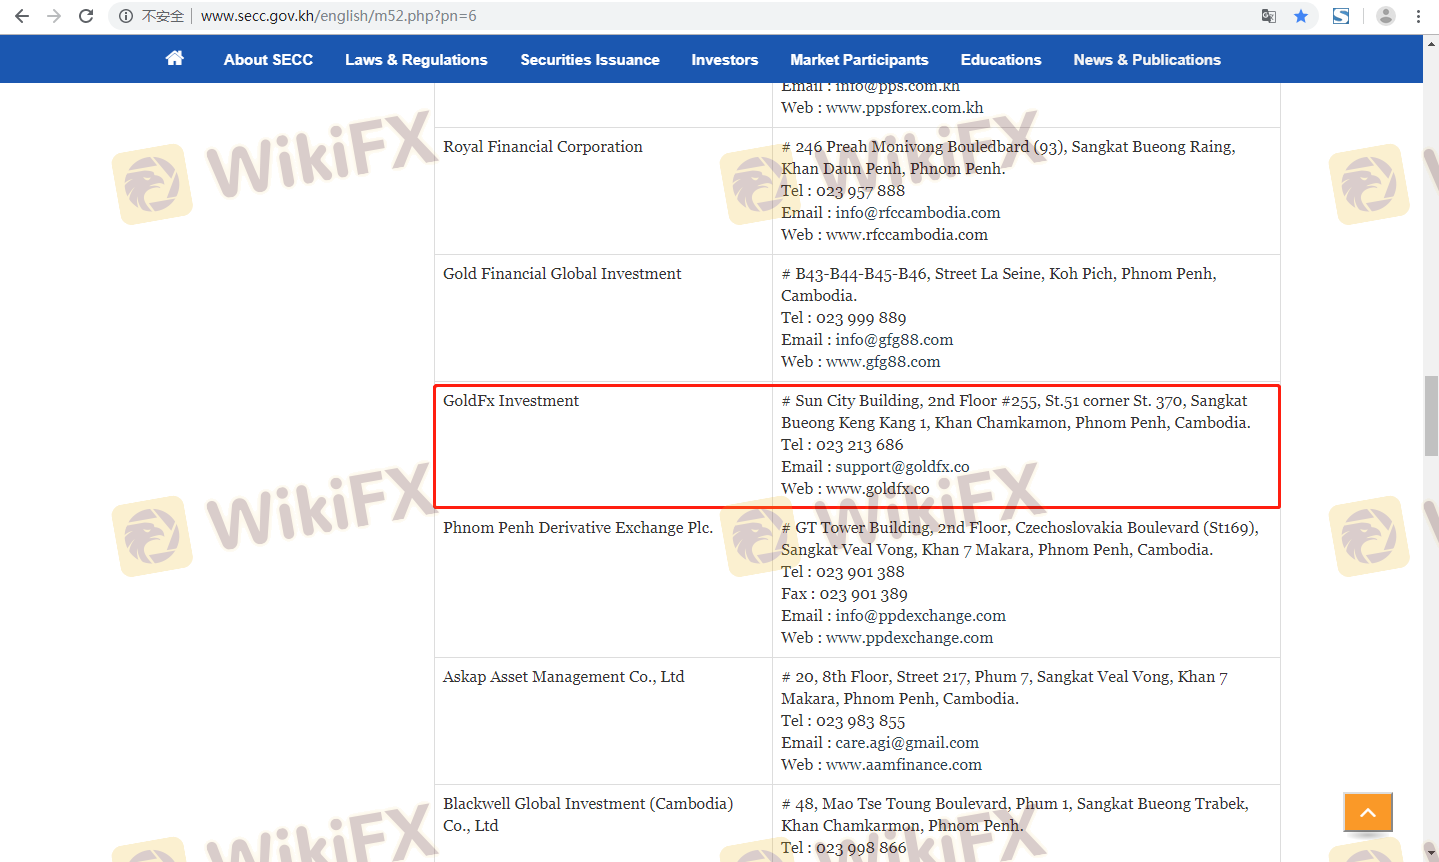
Task: Click the blue S extension icon
Action: (1341, 16)
